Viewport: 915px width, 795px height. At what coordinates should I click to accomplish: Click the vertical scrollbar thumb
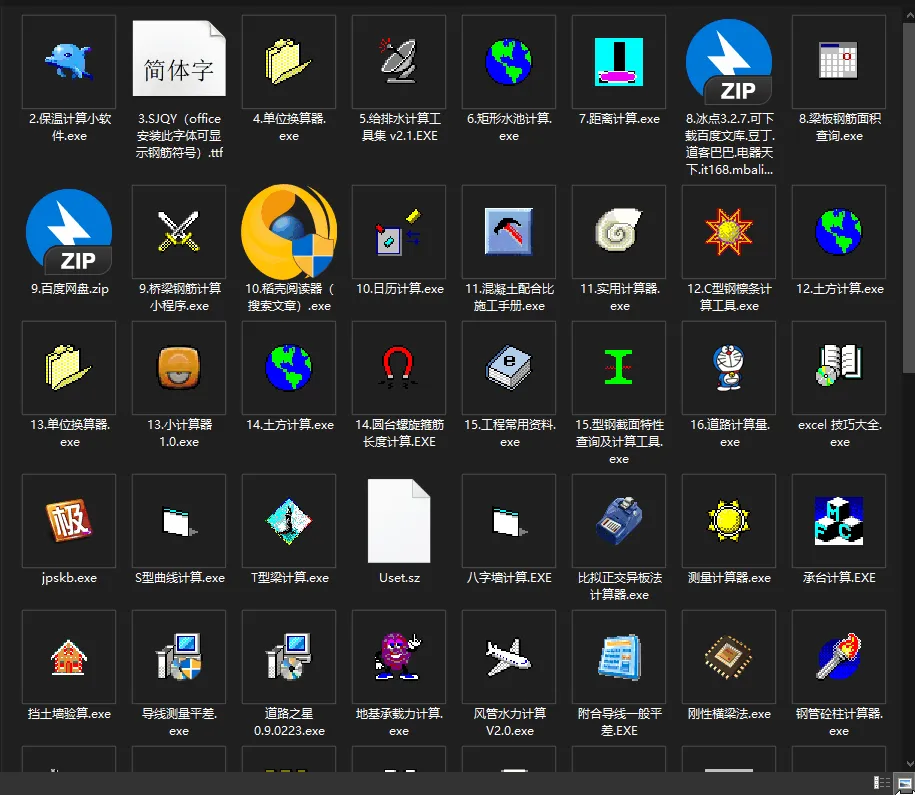(x=909, y=198)
